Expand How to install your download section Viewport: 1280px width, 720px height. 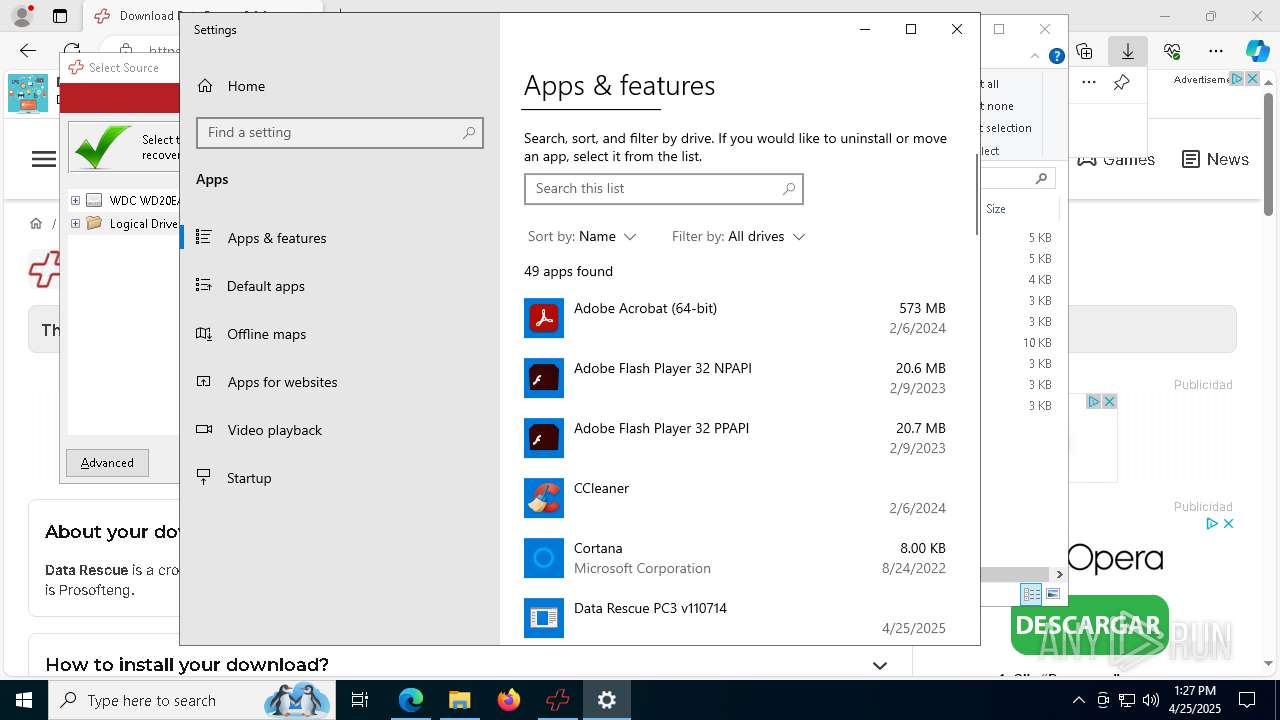pyautogui.click(x=880, y=665)
